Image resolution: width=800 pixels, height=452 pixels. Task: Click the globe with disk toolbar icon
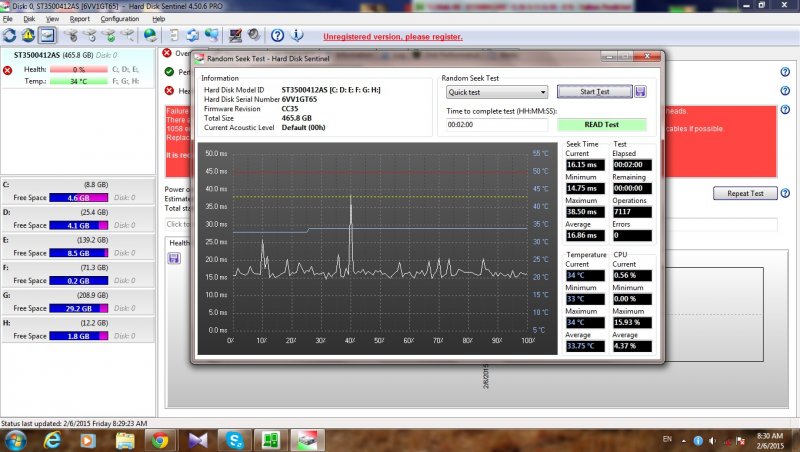[x=151, y=35]
